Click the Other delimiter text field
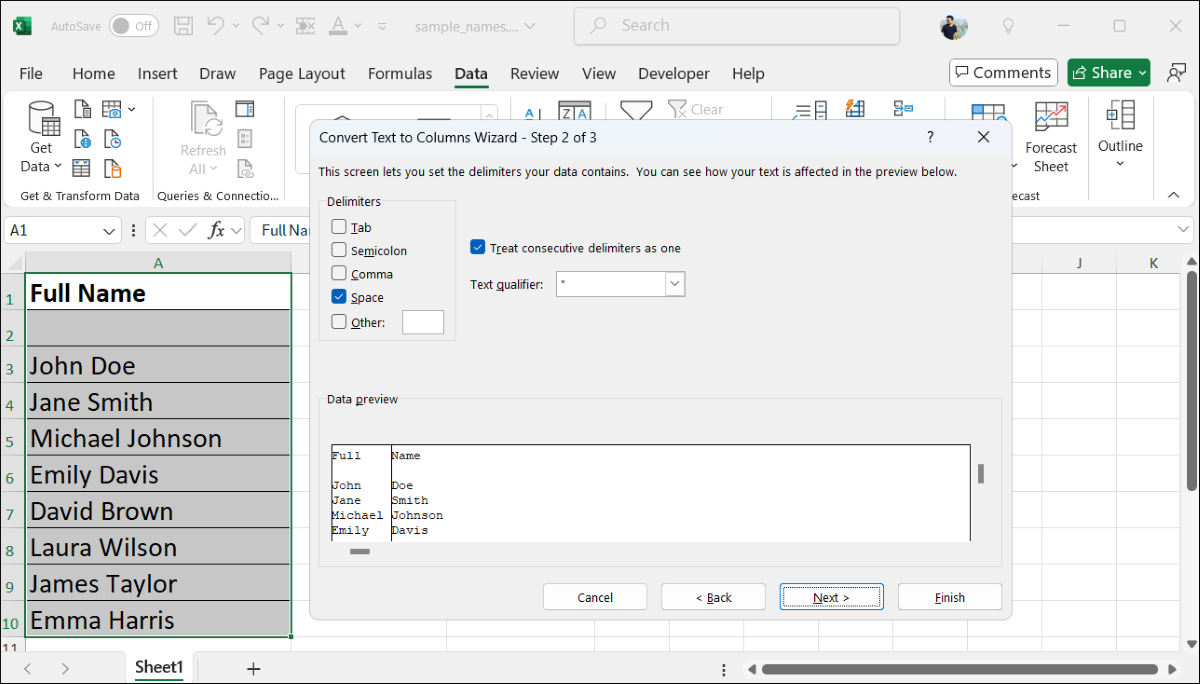This screenshot has width=1200, height=684. 423,322
